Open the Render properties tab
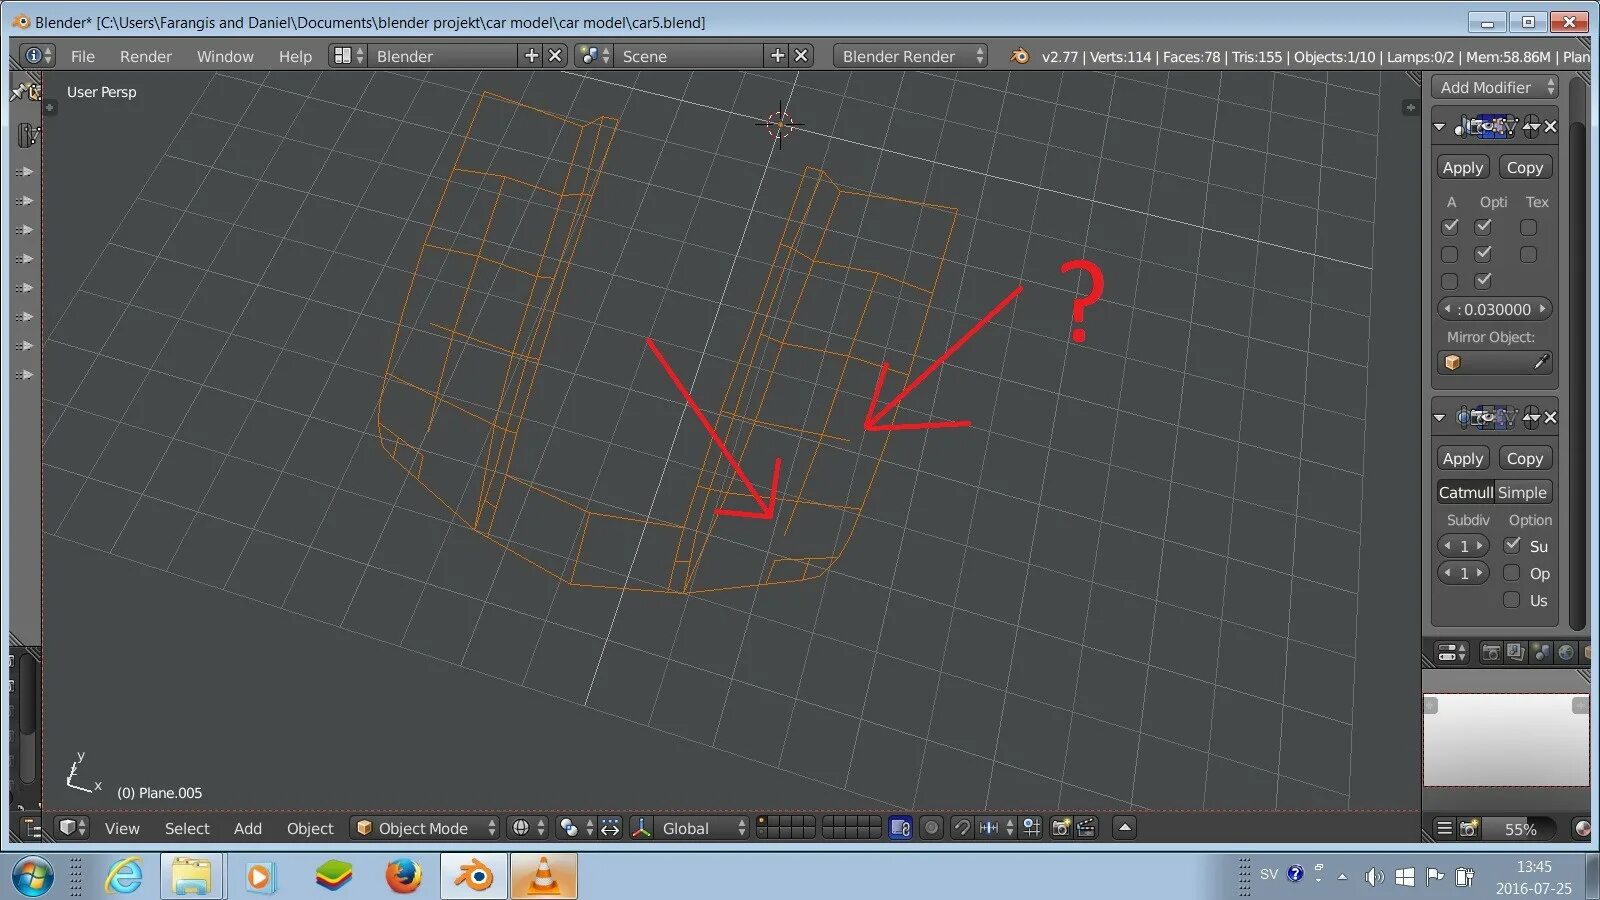1600x900 pixels. tap(1491, 653)
